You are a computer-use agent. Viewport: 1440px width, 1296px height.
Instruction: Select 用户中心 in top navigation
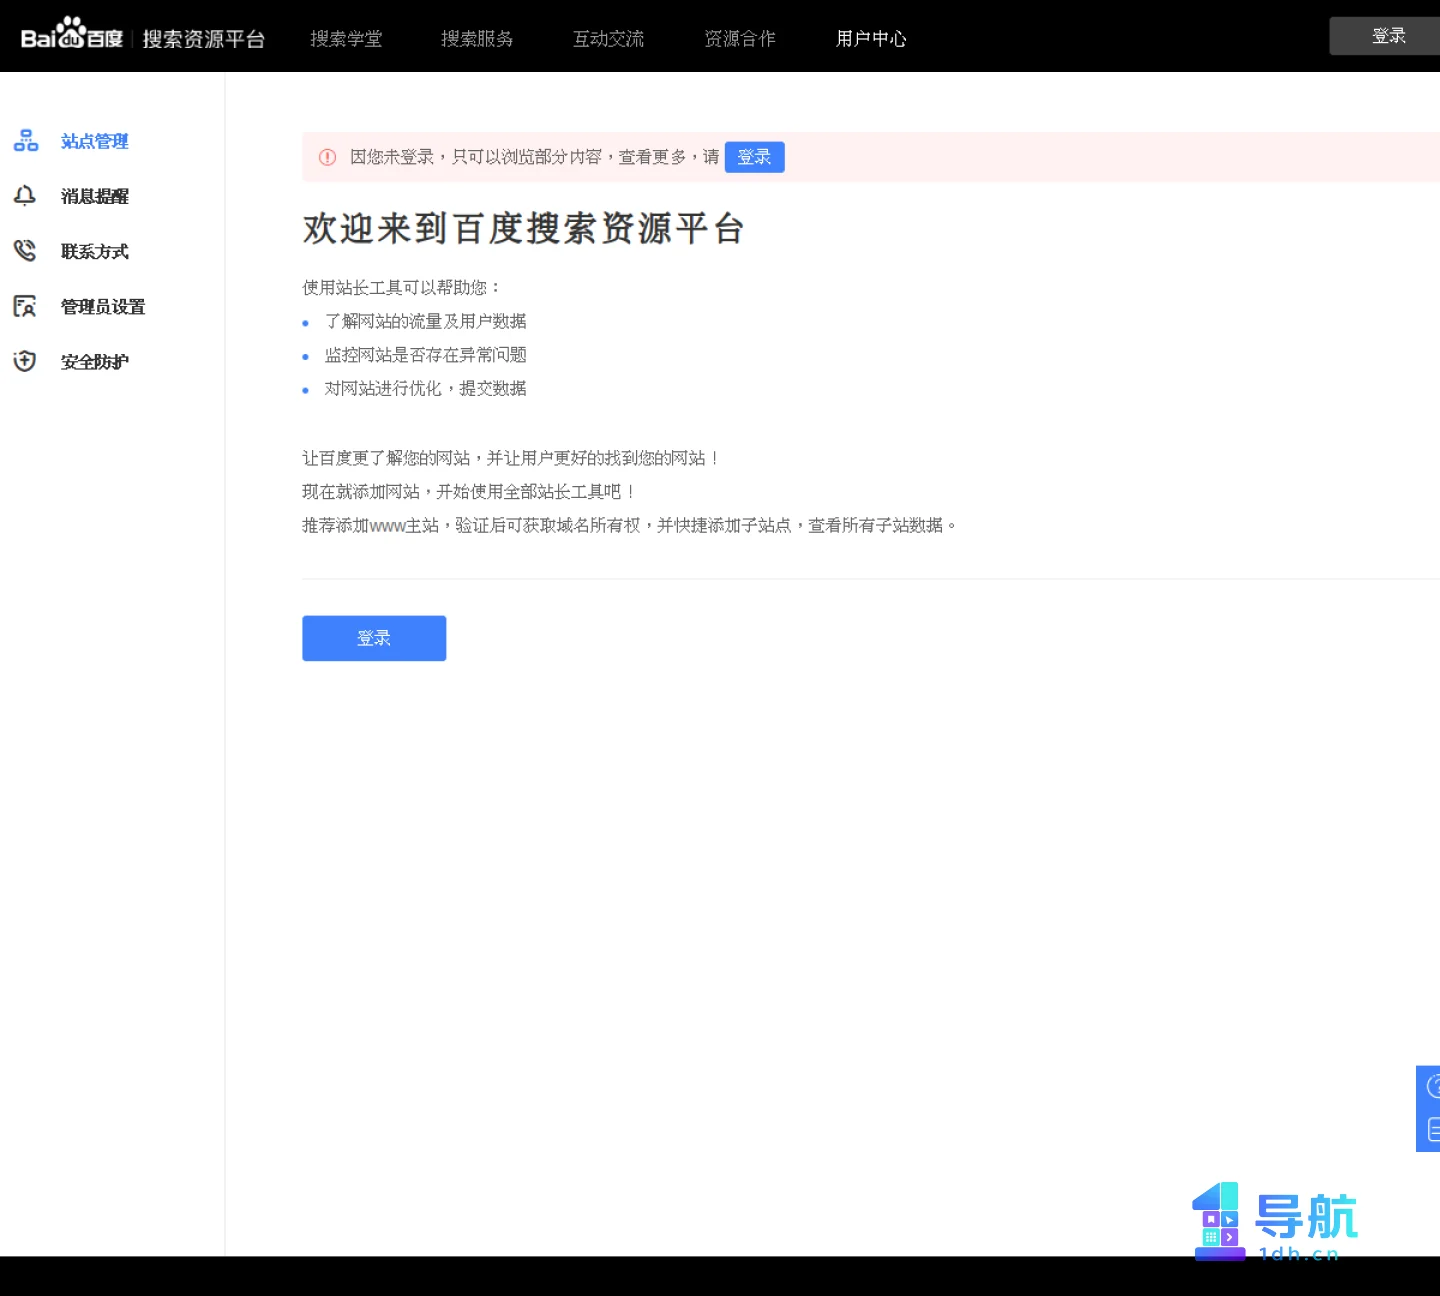(871, 38)
